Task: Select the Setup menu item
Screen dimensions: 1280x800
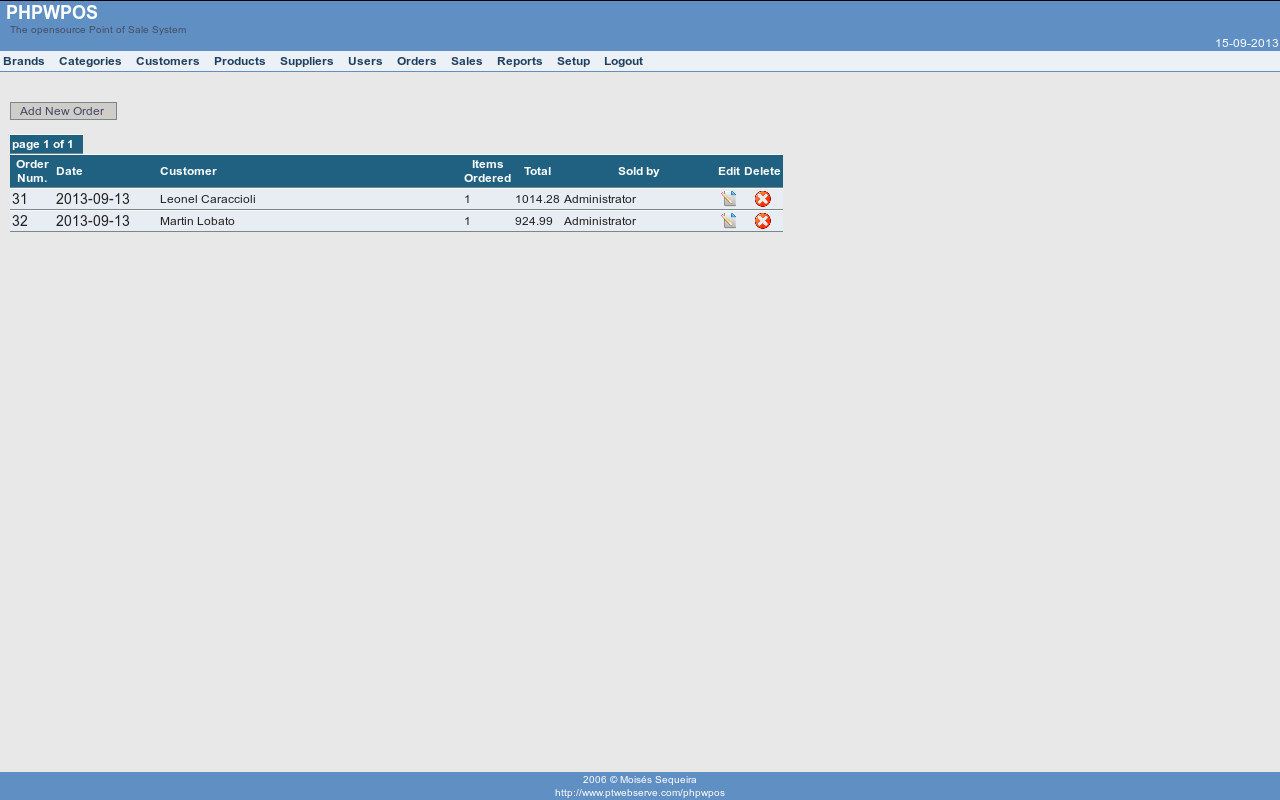Action: click(x=573, y=60)
